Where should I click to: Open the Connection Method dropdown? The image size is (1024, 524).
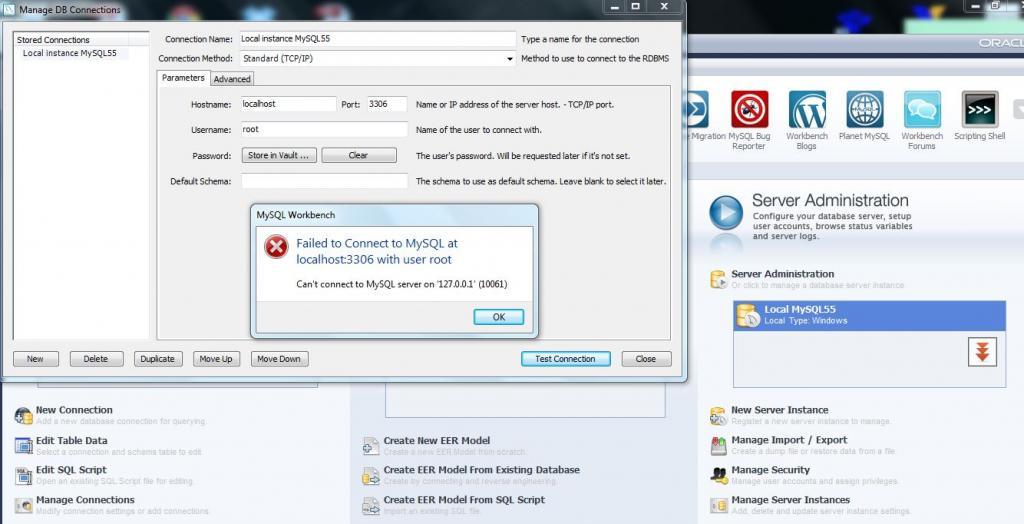coord(378,58)
